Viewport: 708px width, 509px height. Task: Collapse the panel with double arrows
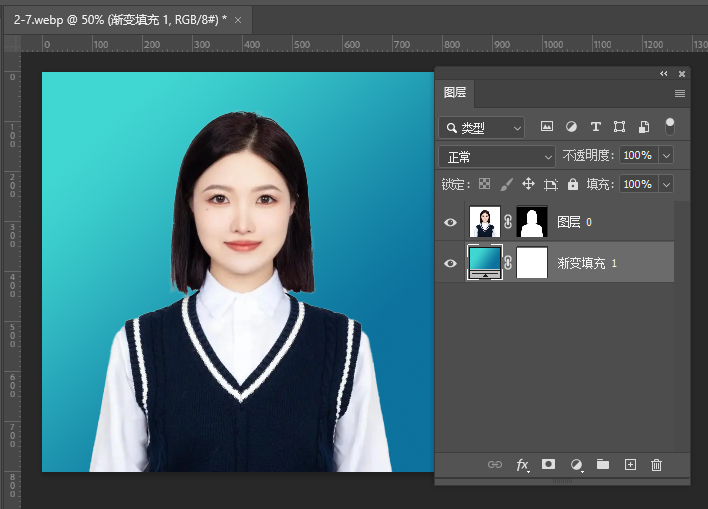(664, 74)
